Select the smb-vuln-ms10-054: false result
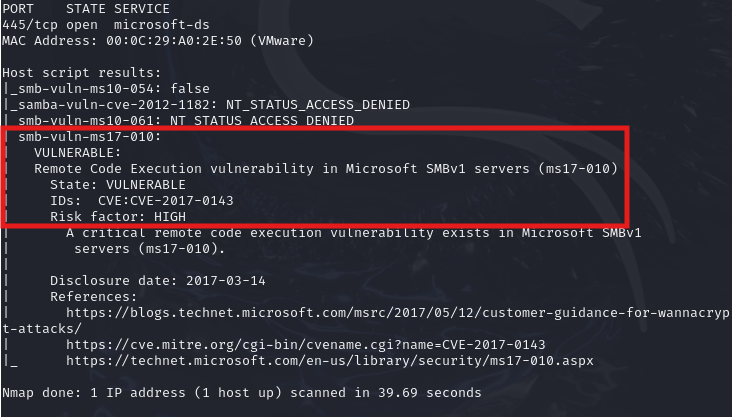Screen dimensions: 732x417 click(110, 88)
